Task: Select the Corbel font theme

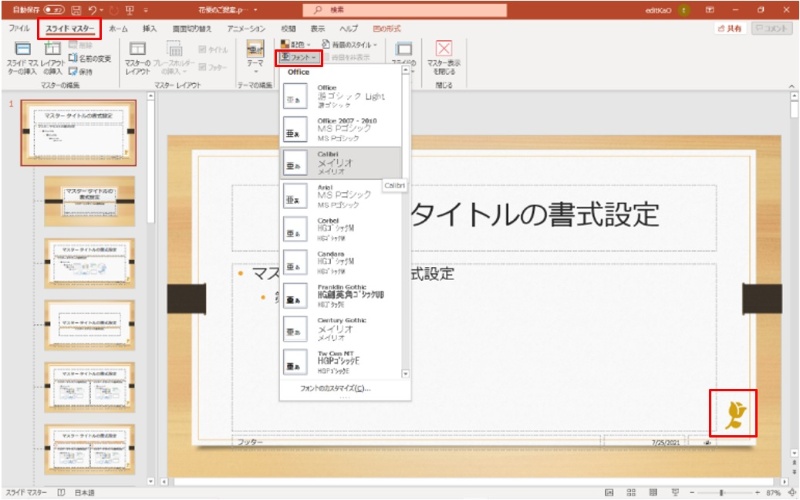Action: [341, 229]
